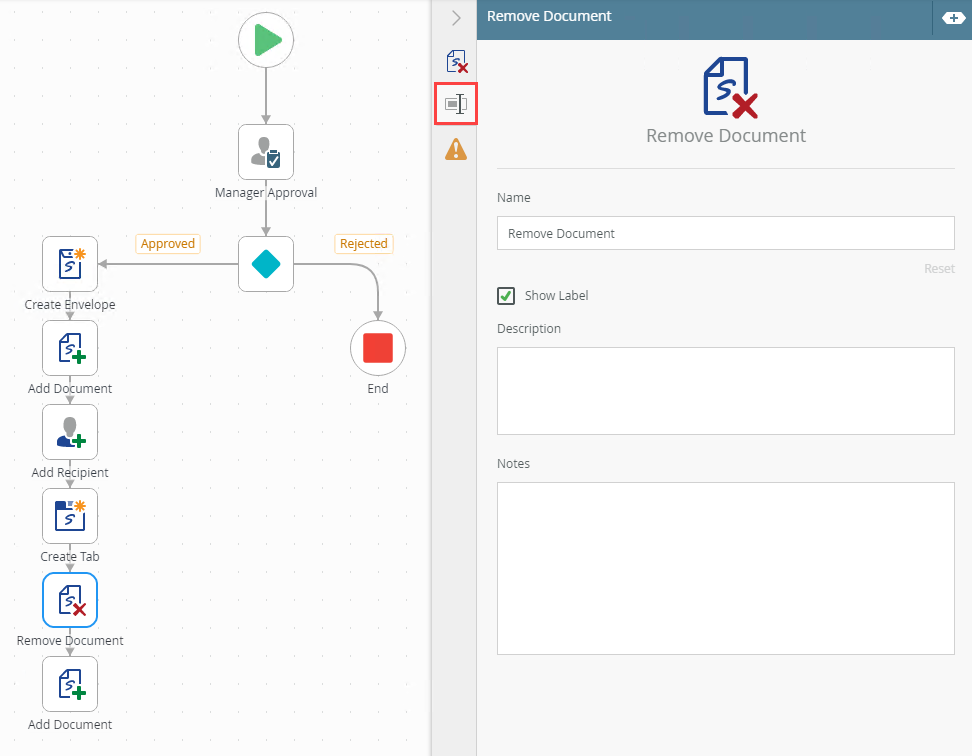Viewport: 972px width, 756px height.
Task: Select the bottom Add Document step
Action: (70, 684)
